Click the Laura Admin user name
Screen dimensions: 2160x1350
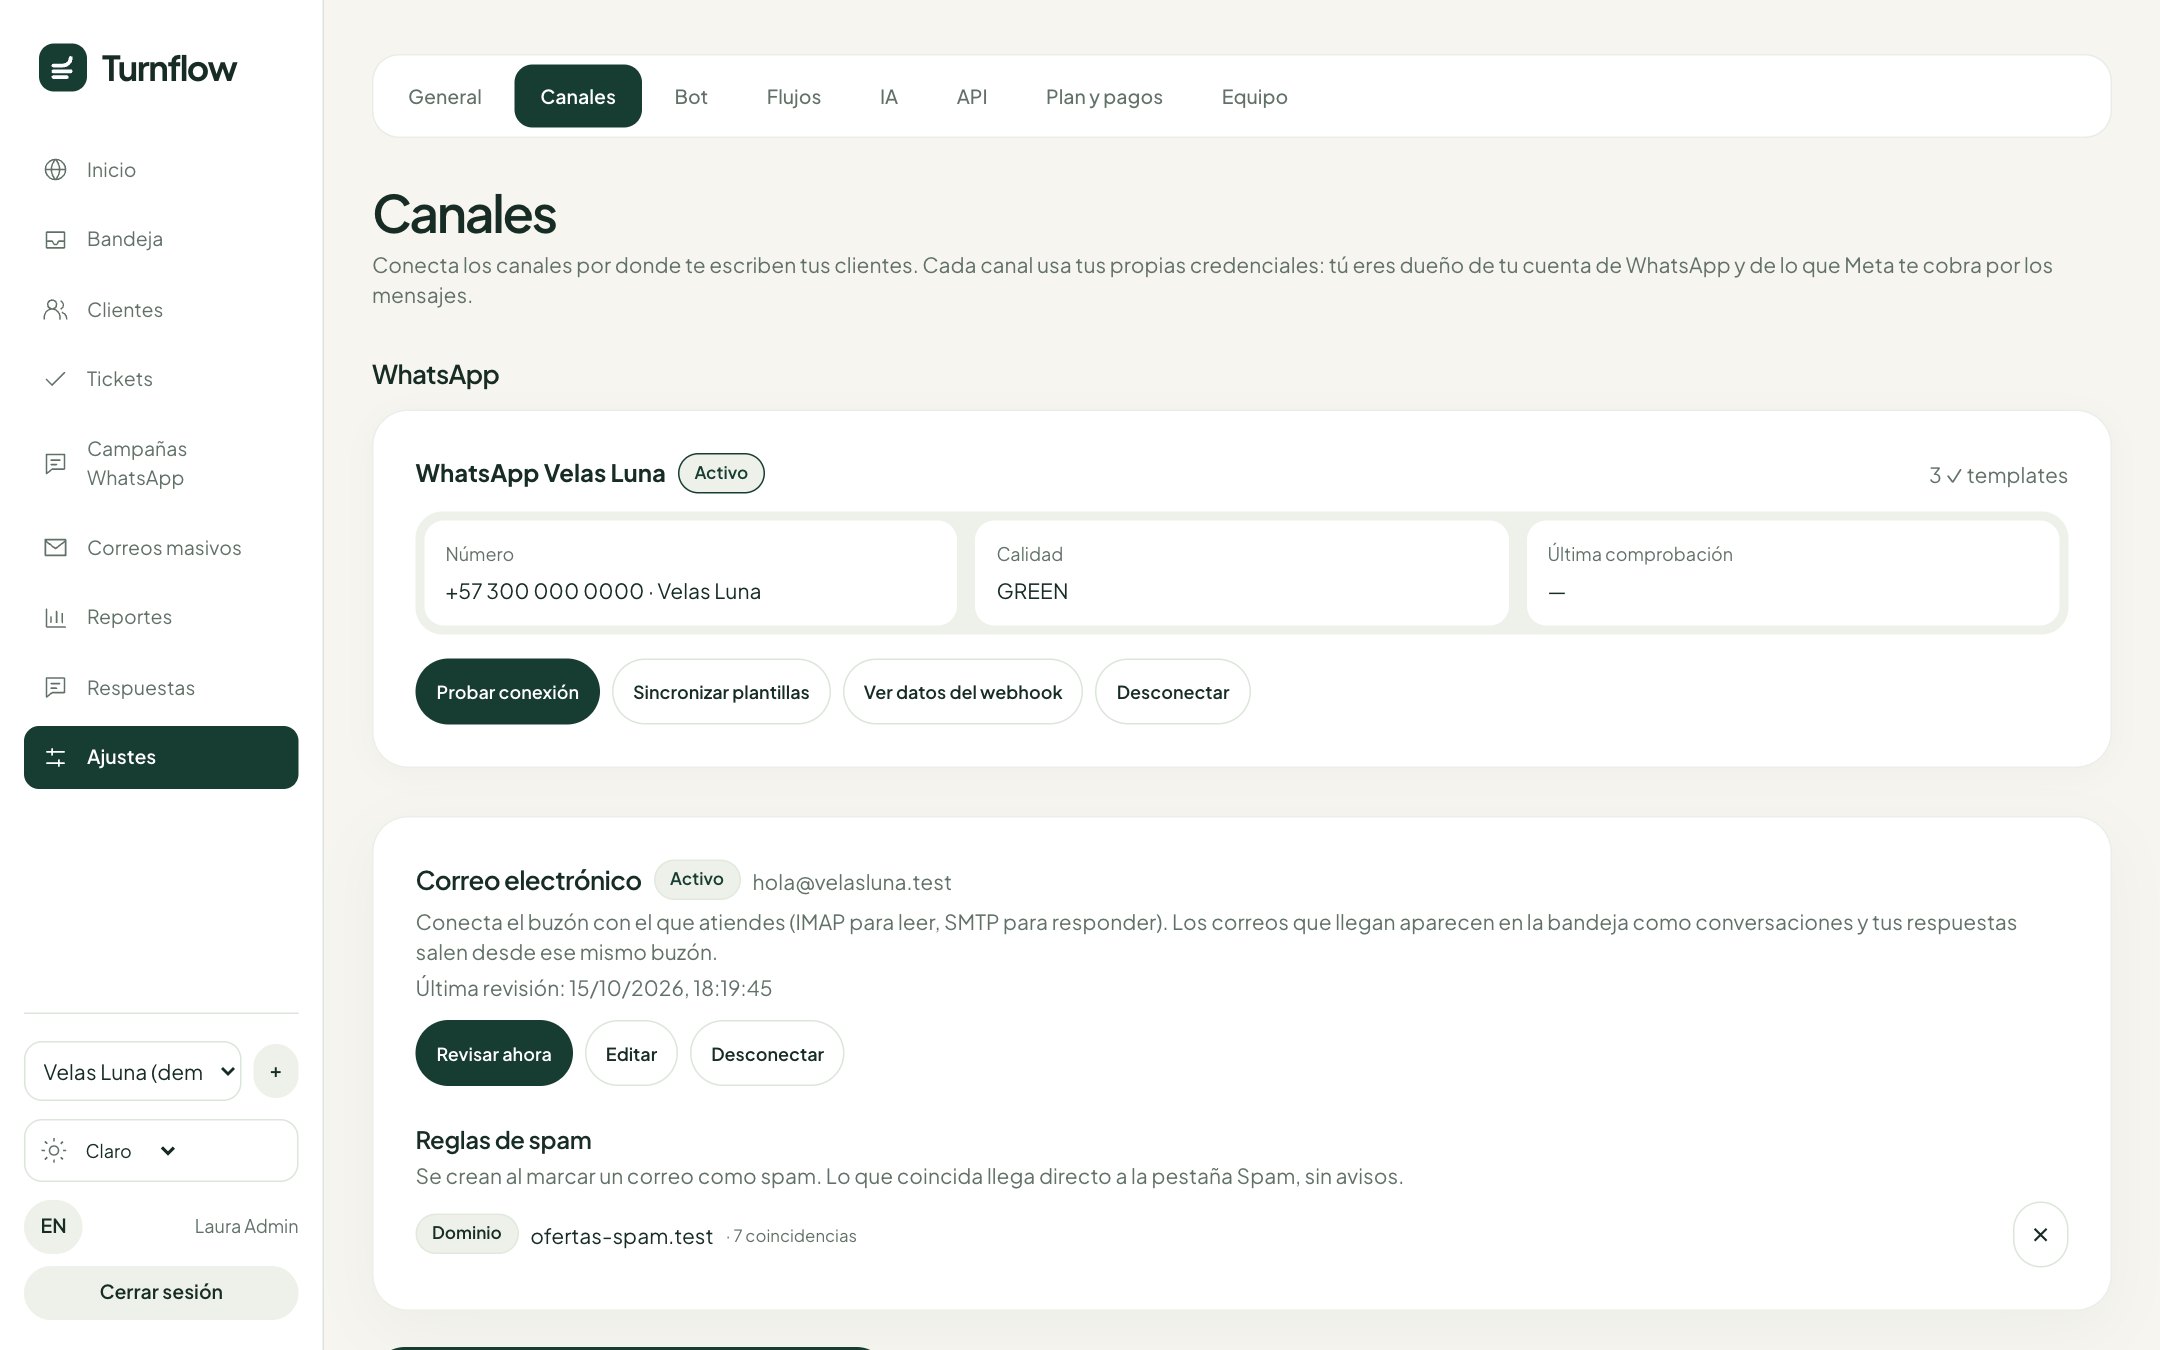click(x=246, y=1227)
